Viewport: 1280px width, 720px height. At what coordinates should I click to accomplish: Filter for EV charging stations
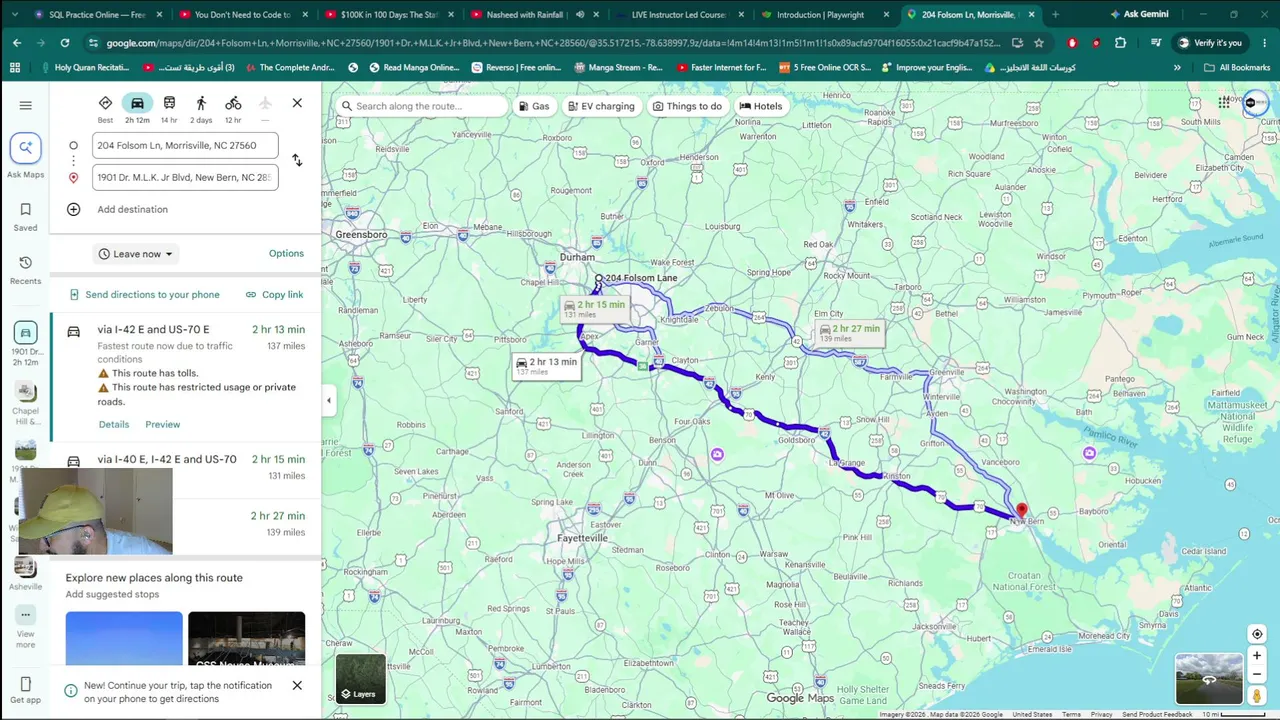[601, 106]
